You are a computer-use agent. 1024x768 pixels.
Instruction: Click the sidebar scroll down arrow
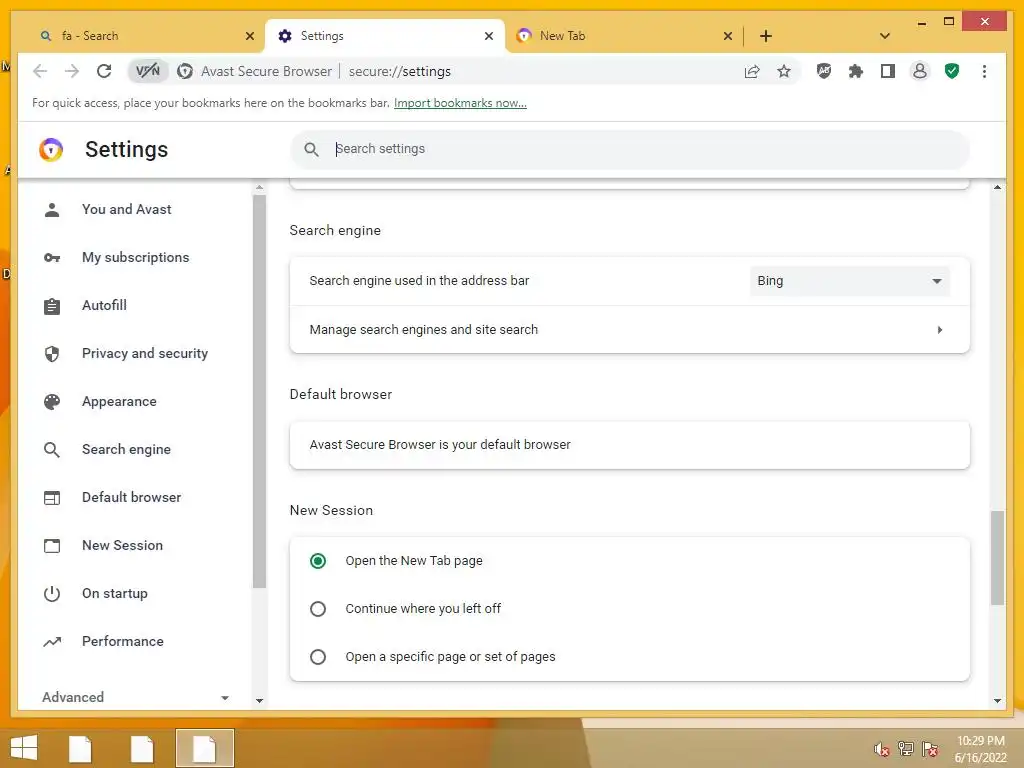pyautogui.click(x=259, y=701)
